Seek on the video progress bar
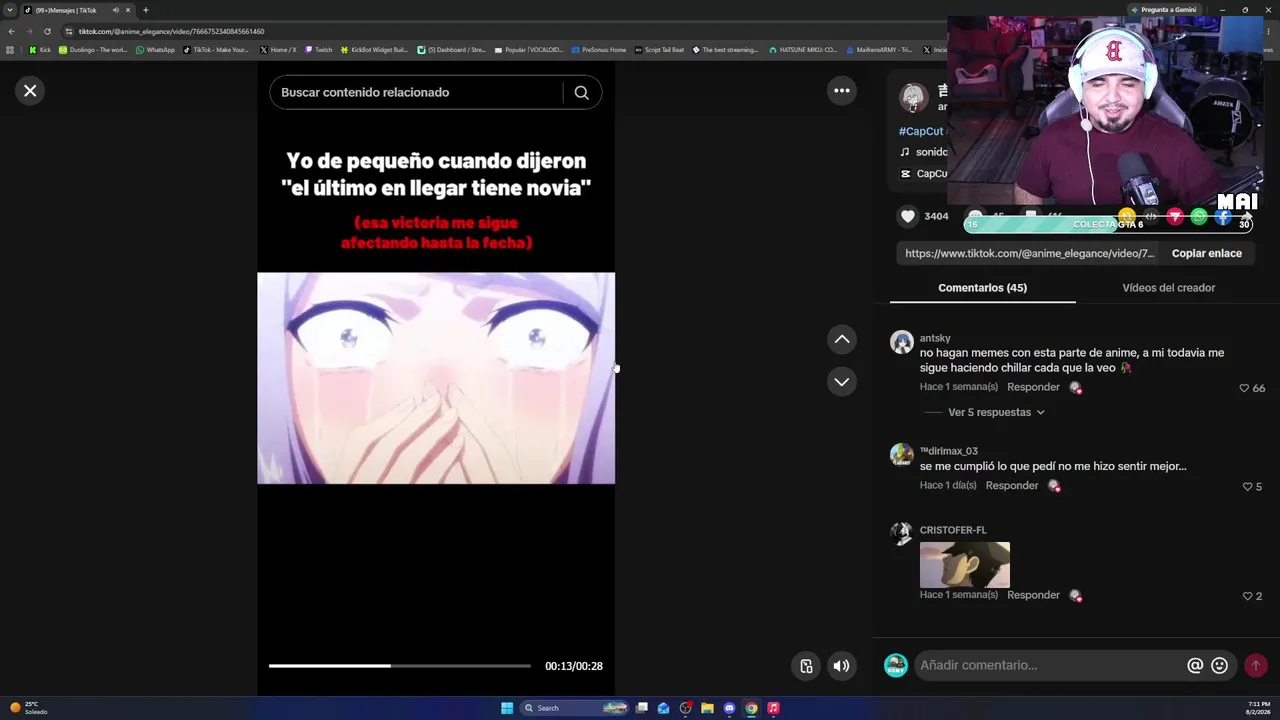Image resolution: width=1280 pixels, height=720 pixels. 400,666
